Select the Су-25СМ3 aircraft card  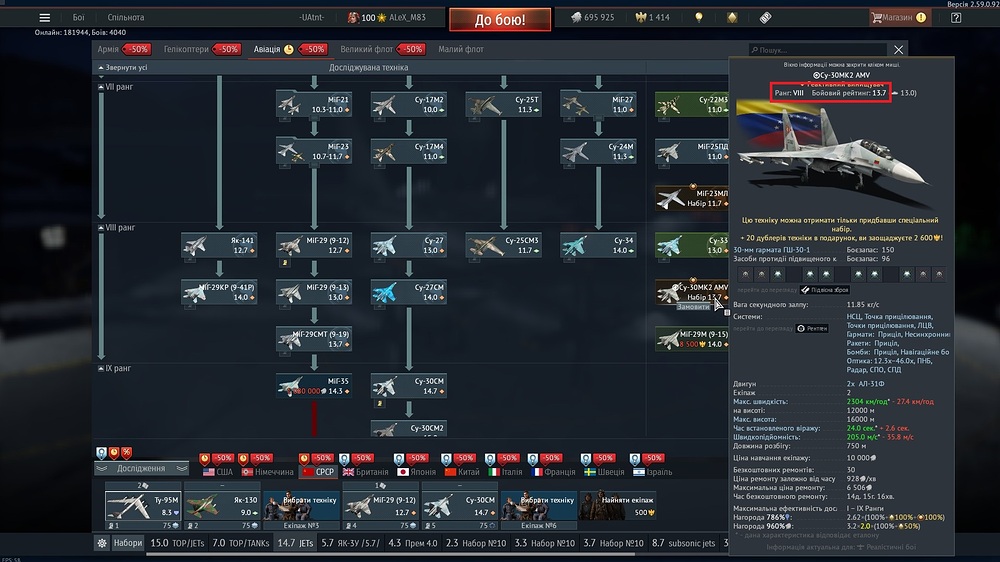pos(503,246)
